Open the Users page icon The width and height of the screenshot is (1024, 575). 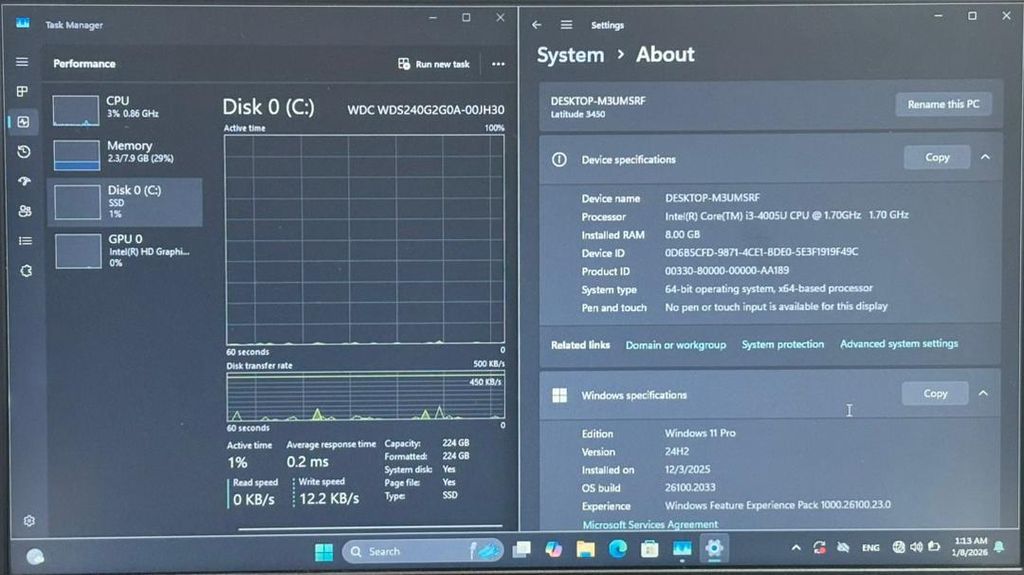point(24,211)
